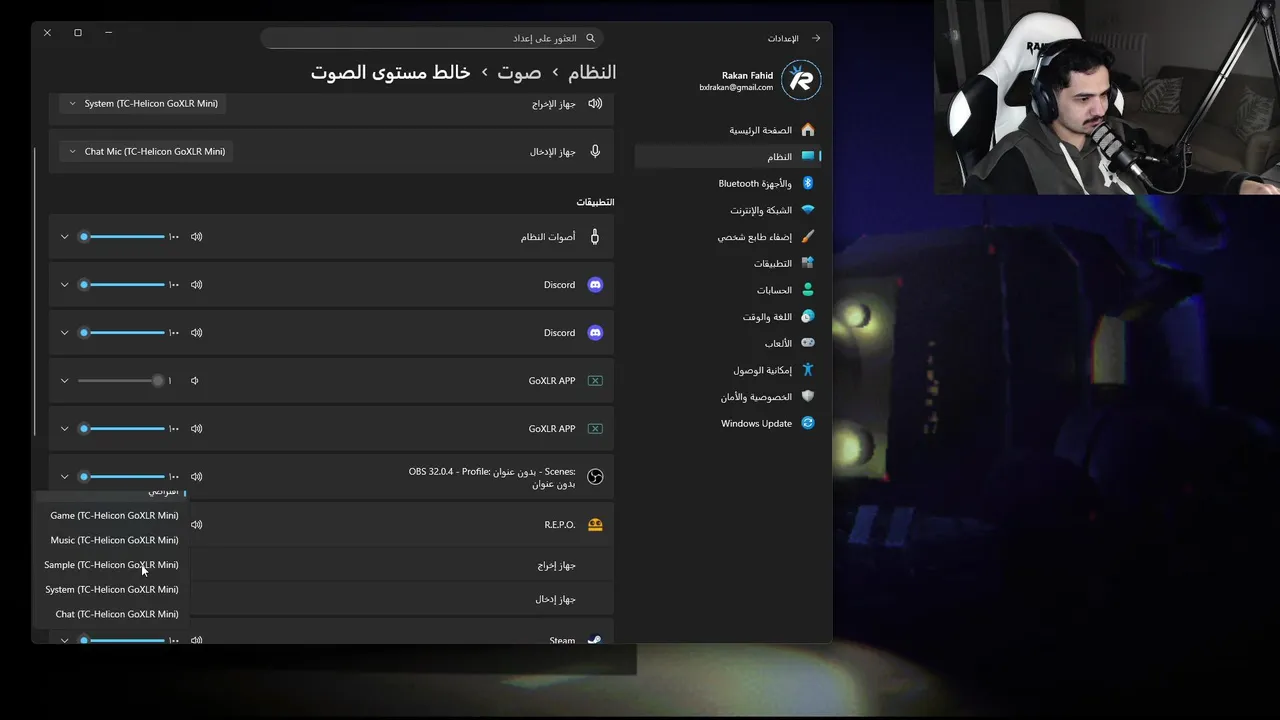Click the system sounds volume slider
1280x720 pixels.
123,237
